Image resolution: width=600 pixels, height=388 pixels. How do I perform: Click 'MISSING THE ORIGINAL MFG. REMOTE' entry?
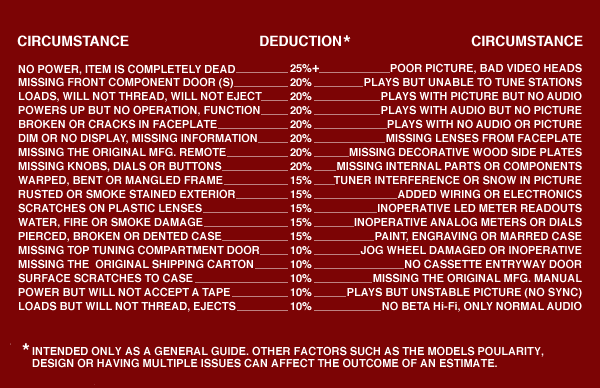tap(122, 152)
